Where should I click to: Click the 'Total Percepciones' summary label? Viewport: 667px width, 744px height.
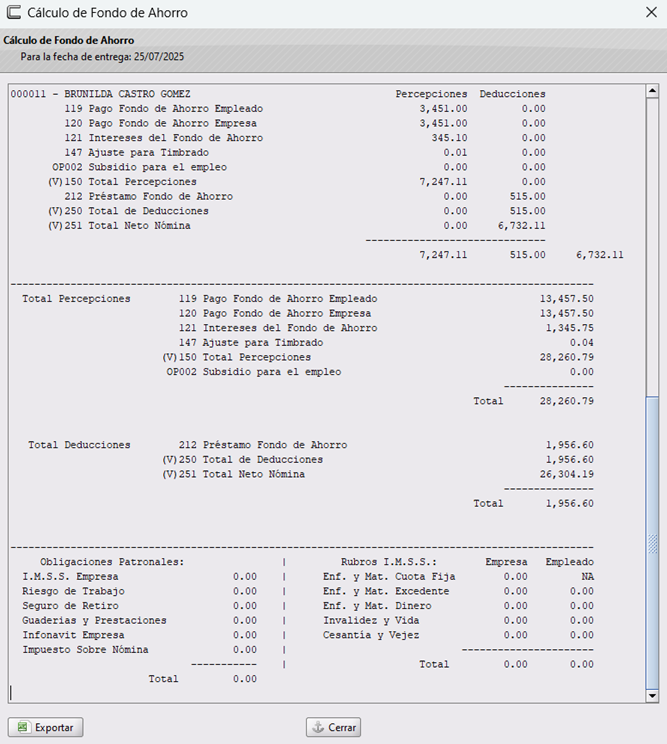coord(76,299)
